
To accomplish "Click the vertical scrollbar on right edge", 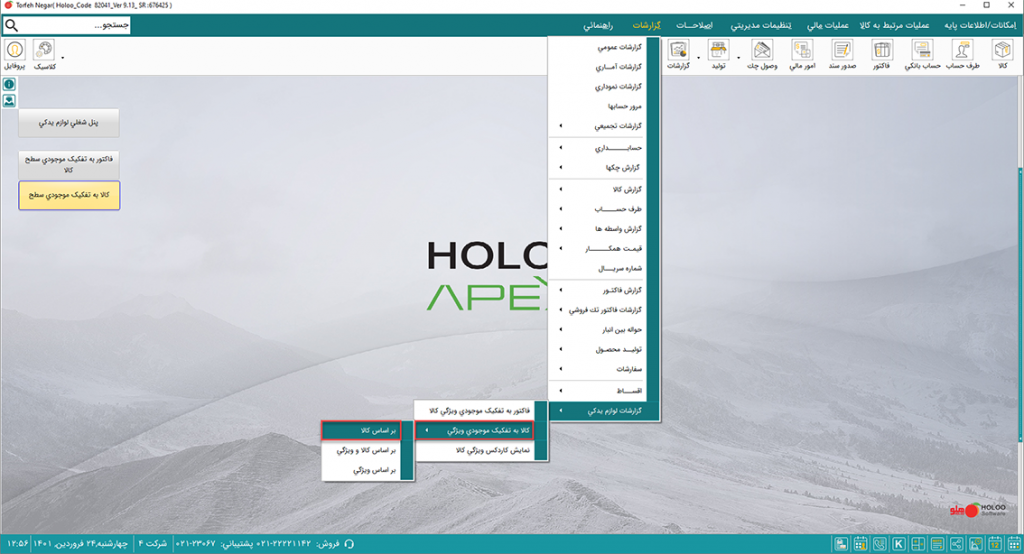I will tap(1020, 304).
